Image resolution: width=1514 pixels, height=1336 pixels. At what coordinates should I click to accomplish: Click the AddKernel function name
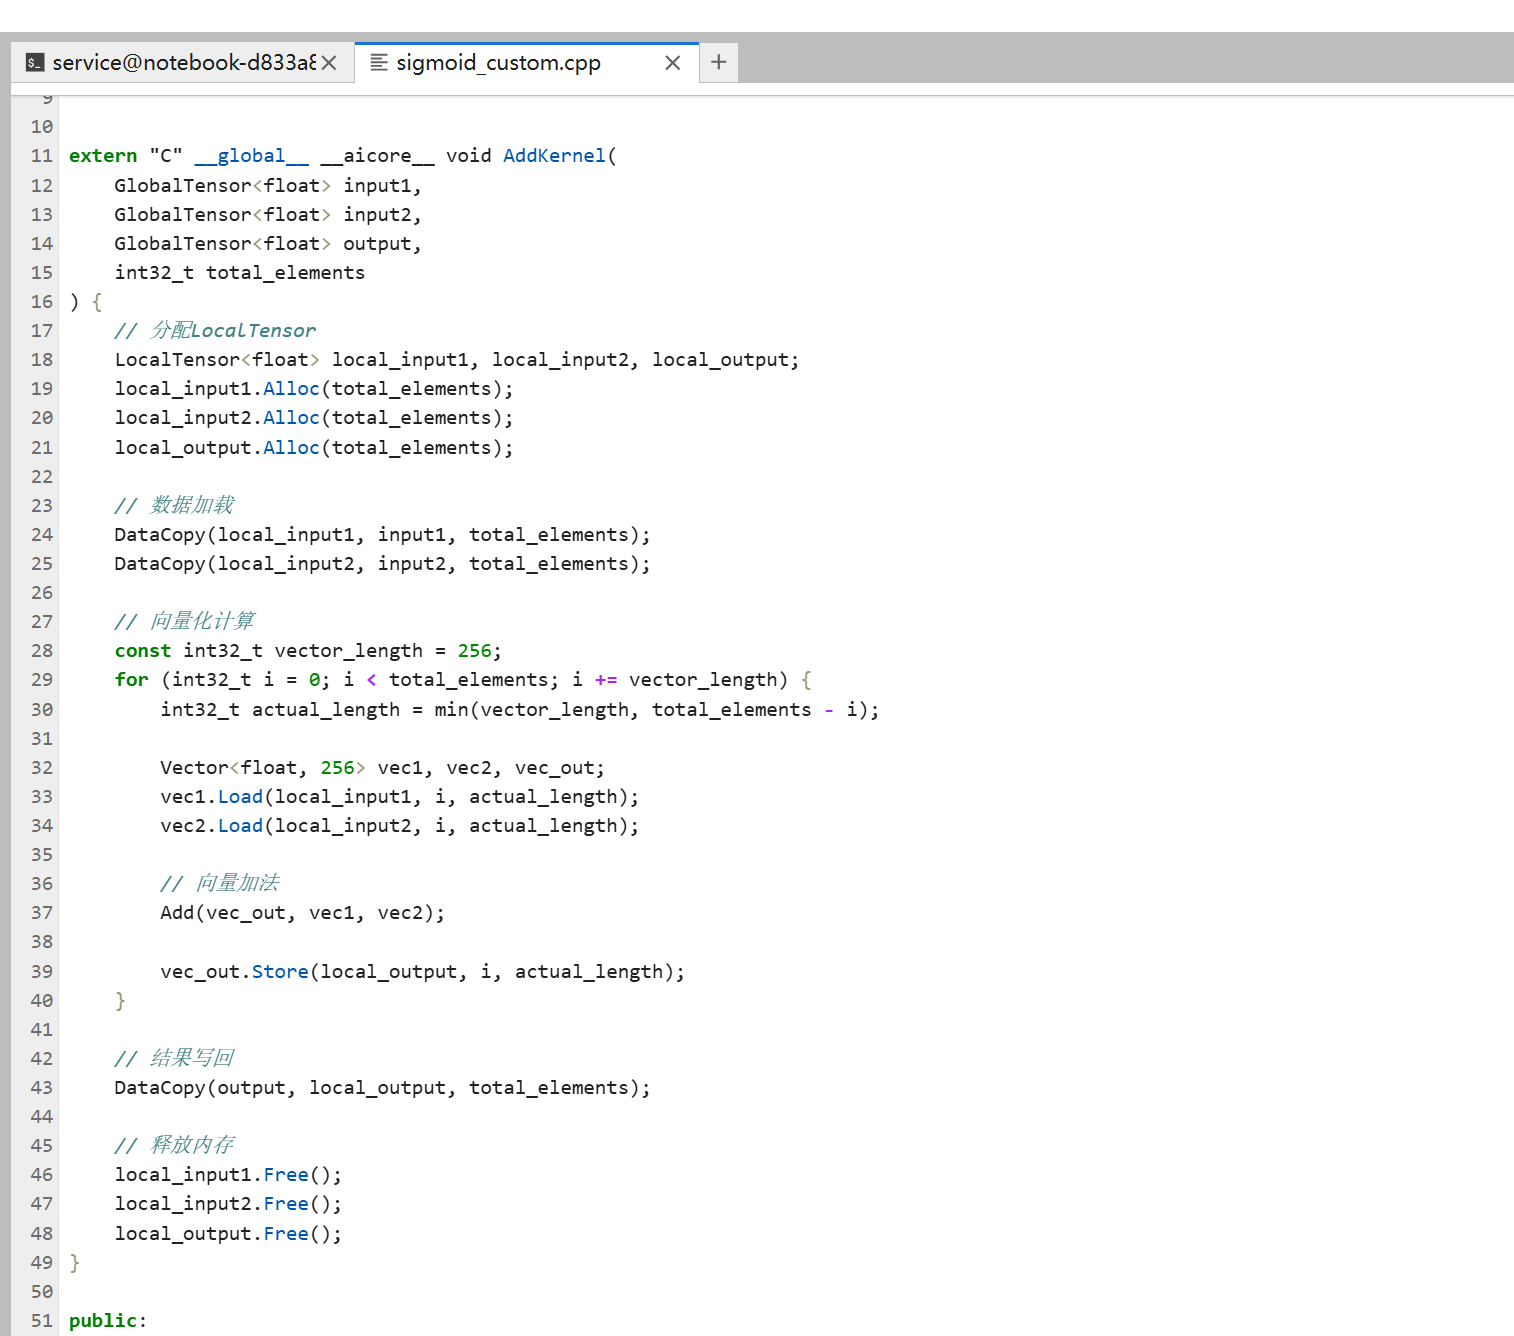point(554,156)
